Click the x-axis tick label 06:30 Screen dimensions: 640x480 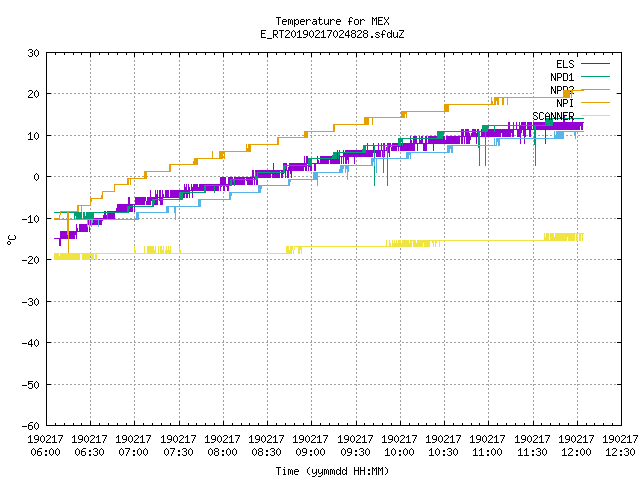89,452
